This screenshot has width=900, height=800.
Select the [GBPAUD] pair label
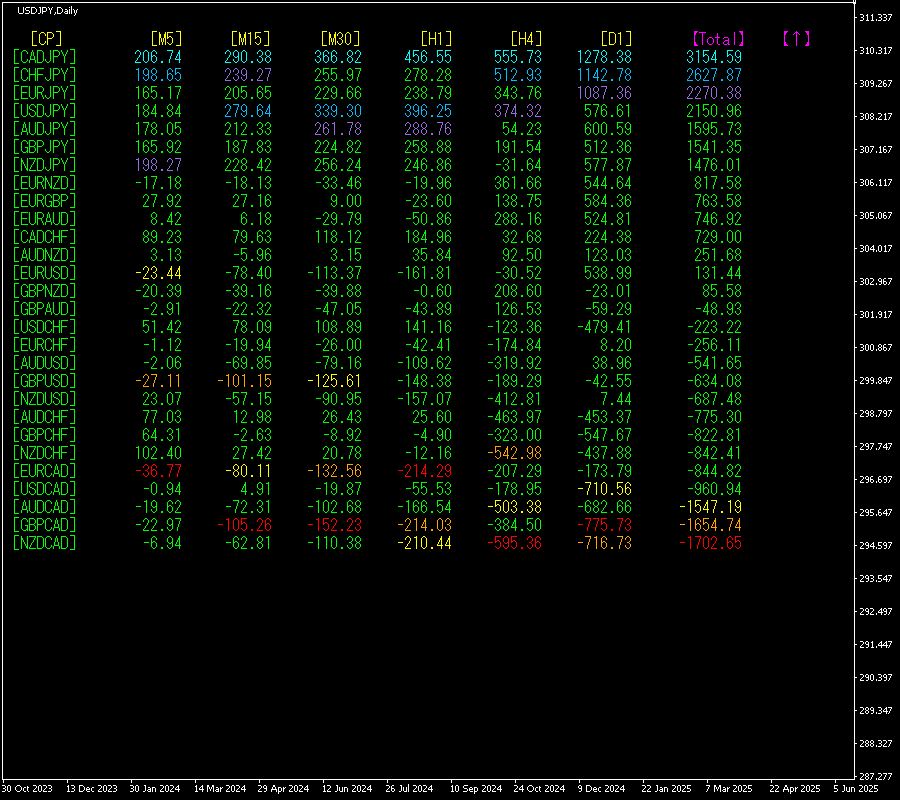pyautogui.click(x=44, y=309)
